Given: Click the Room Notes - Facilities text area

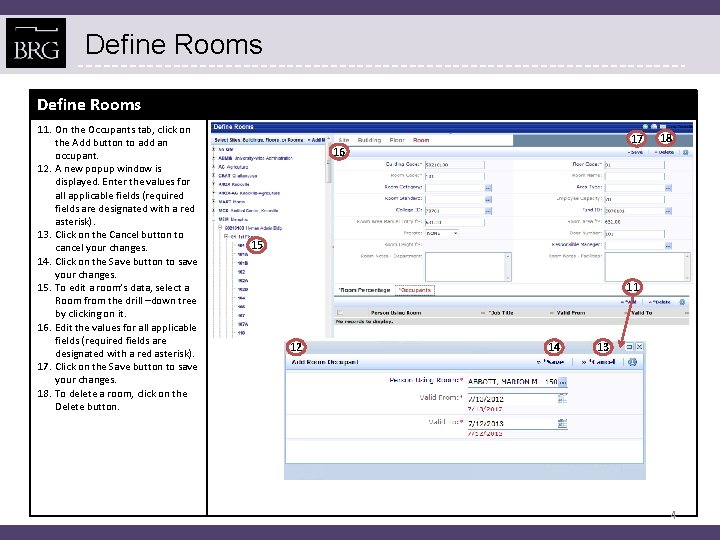Looking at the screenshot, I should (x=647, y=267).
